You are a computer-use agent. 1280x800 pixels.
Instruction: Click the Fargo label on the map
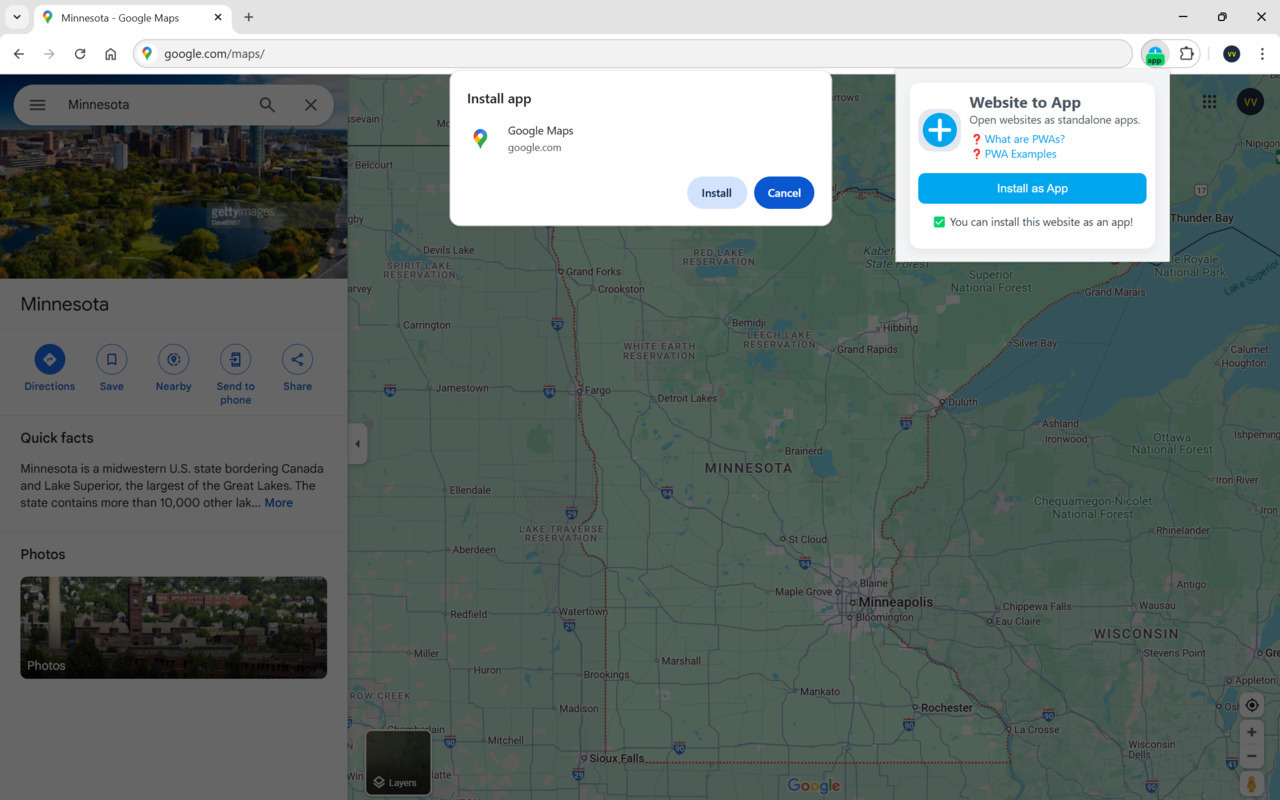[x=597, y=391]
